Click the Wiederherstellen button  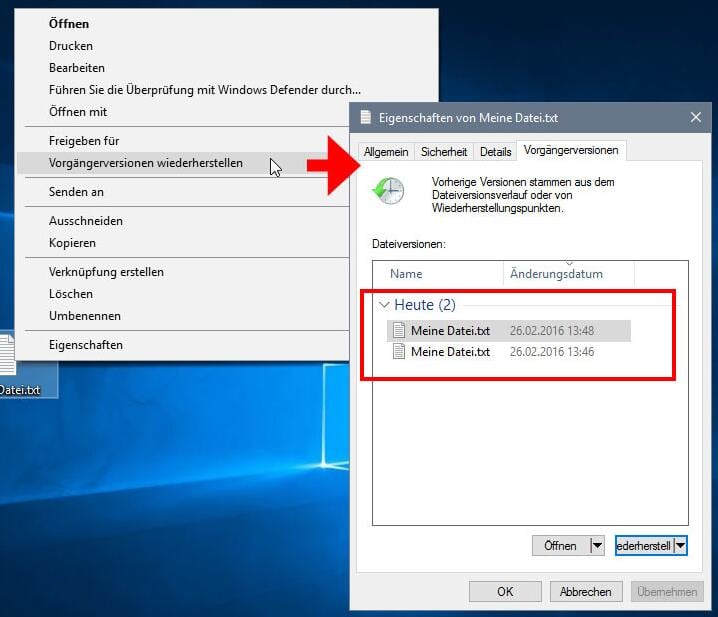pos(644,546)
